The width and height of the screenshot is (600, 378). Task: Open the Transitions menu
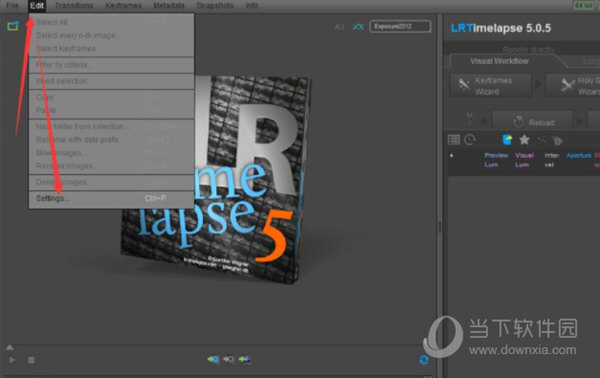click(x=74, y=5)
